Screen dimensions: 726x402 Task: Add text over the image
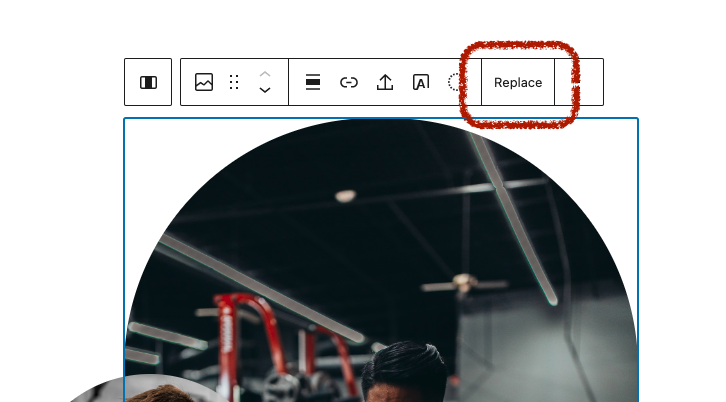(x=421, y=82)
